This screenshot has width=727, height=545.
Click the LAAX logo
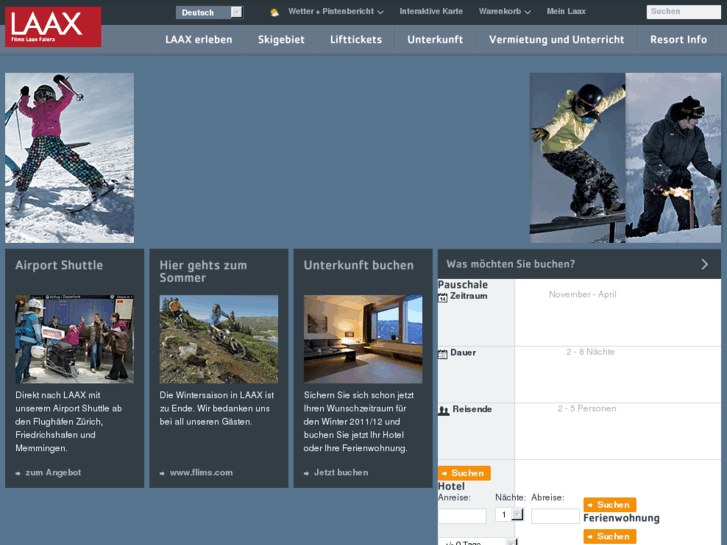coord(53,27)
